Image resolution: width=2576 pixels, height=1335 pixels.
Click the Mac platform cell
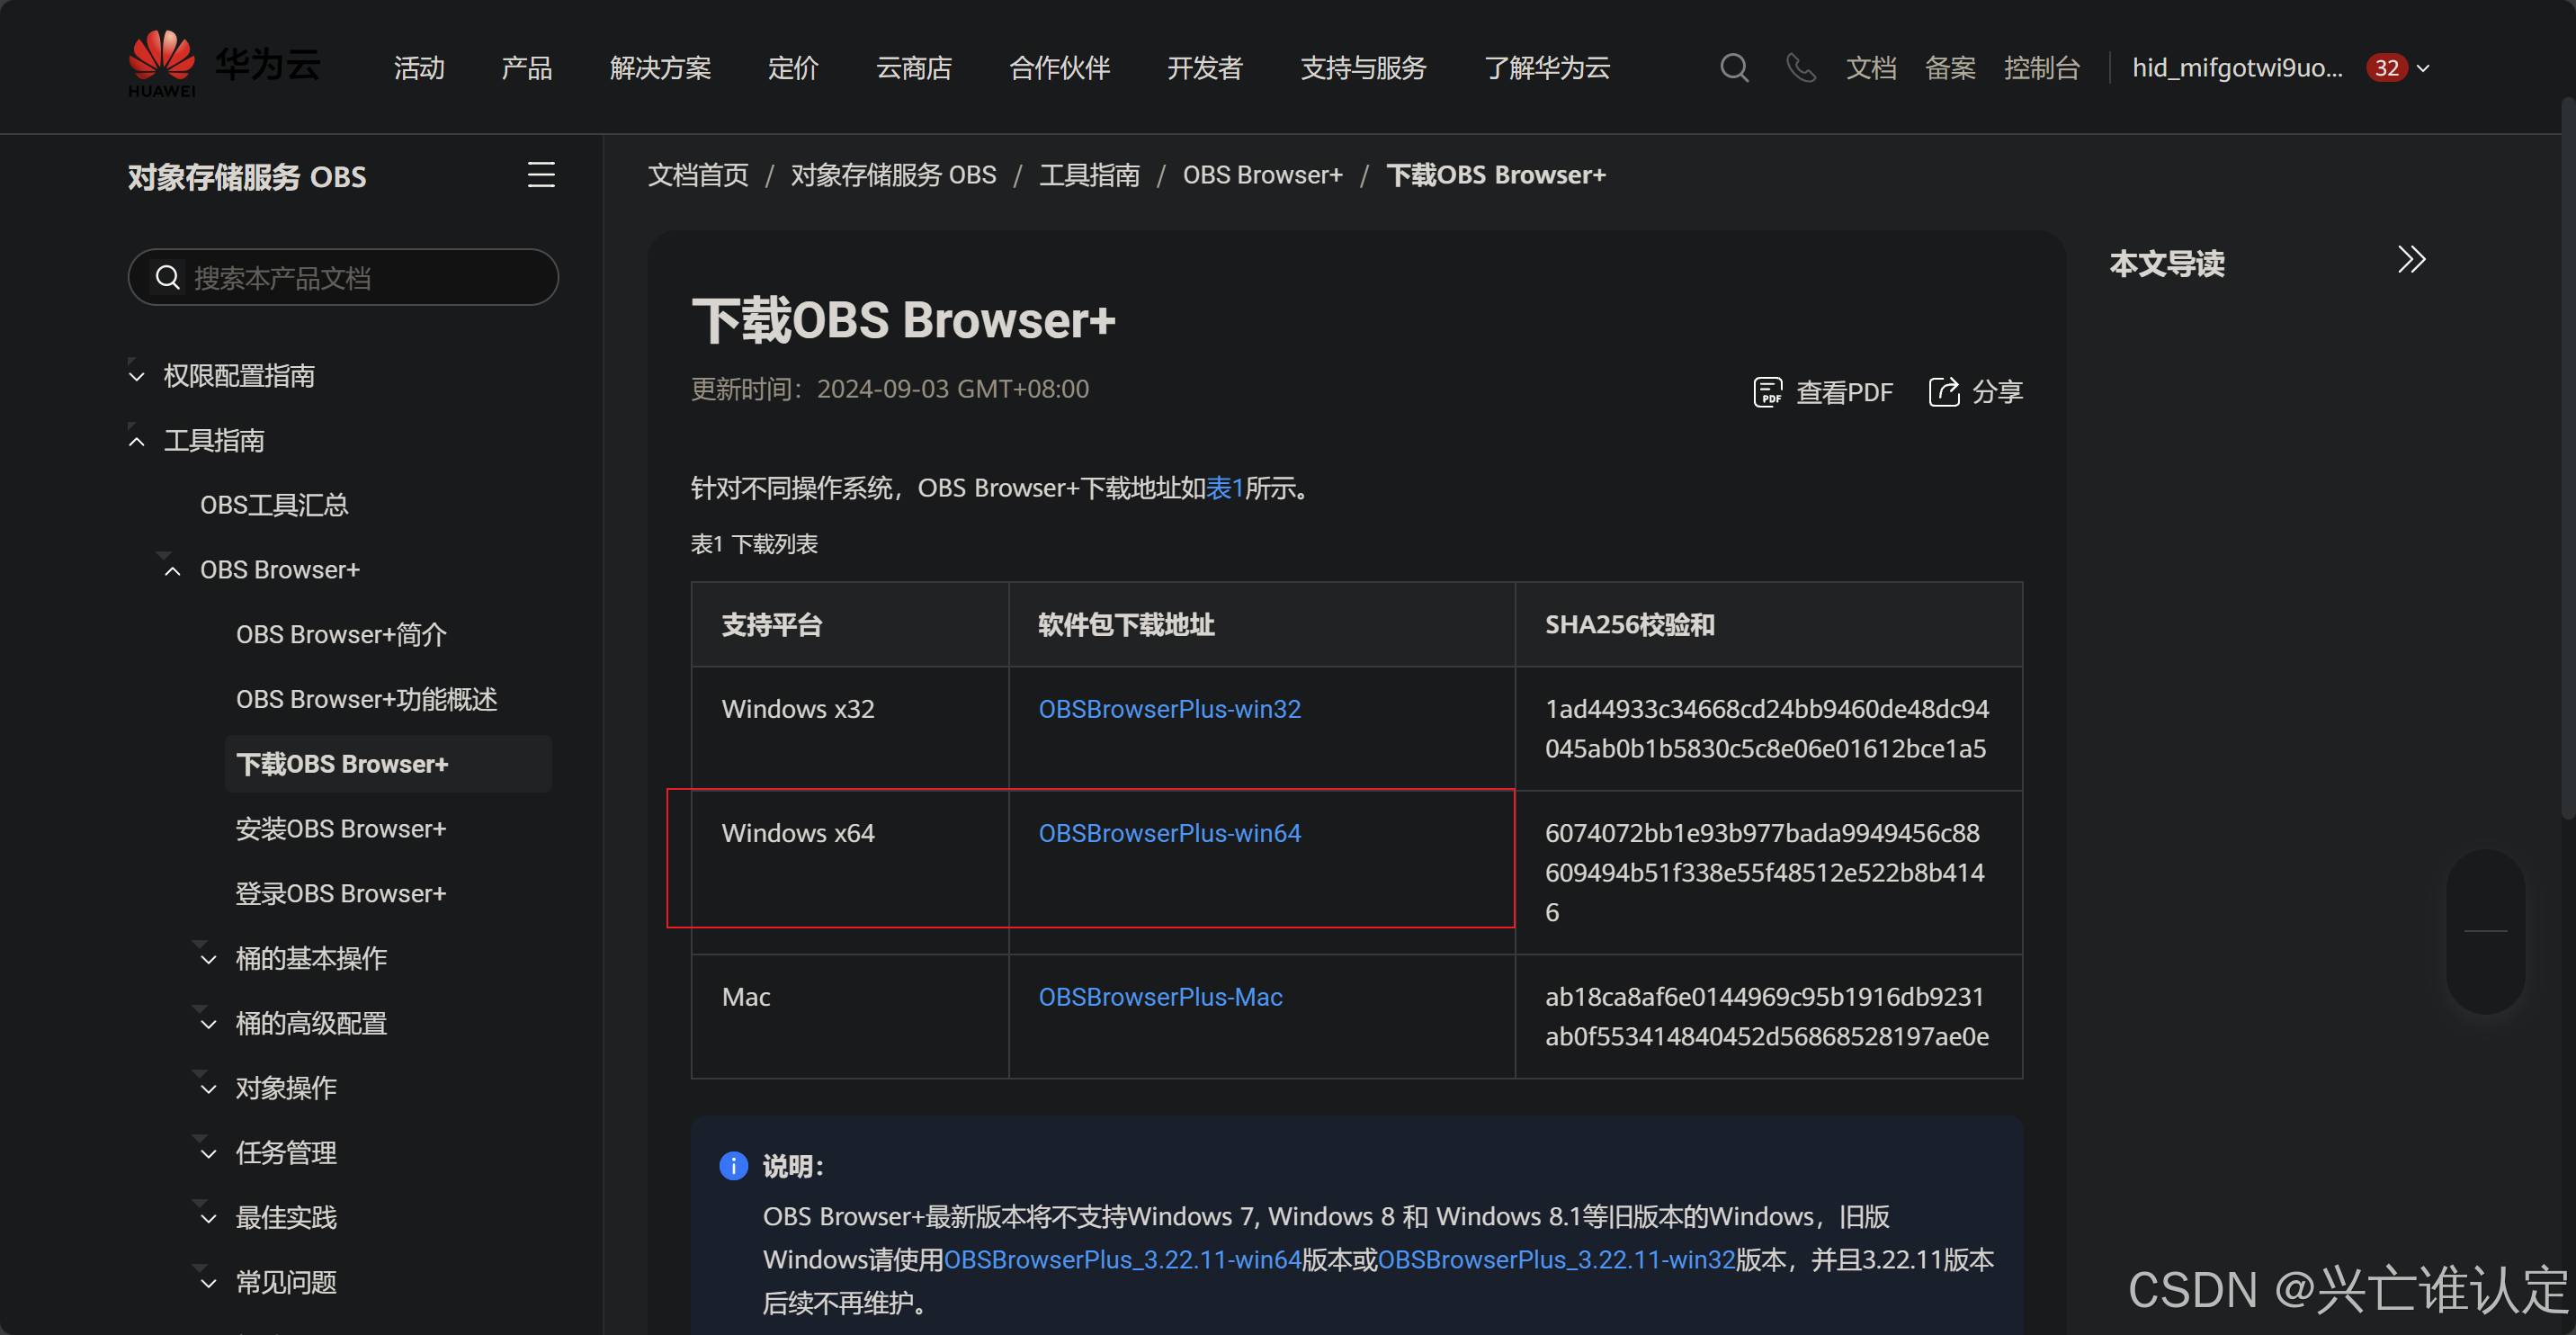click(849, 1016)
